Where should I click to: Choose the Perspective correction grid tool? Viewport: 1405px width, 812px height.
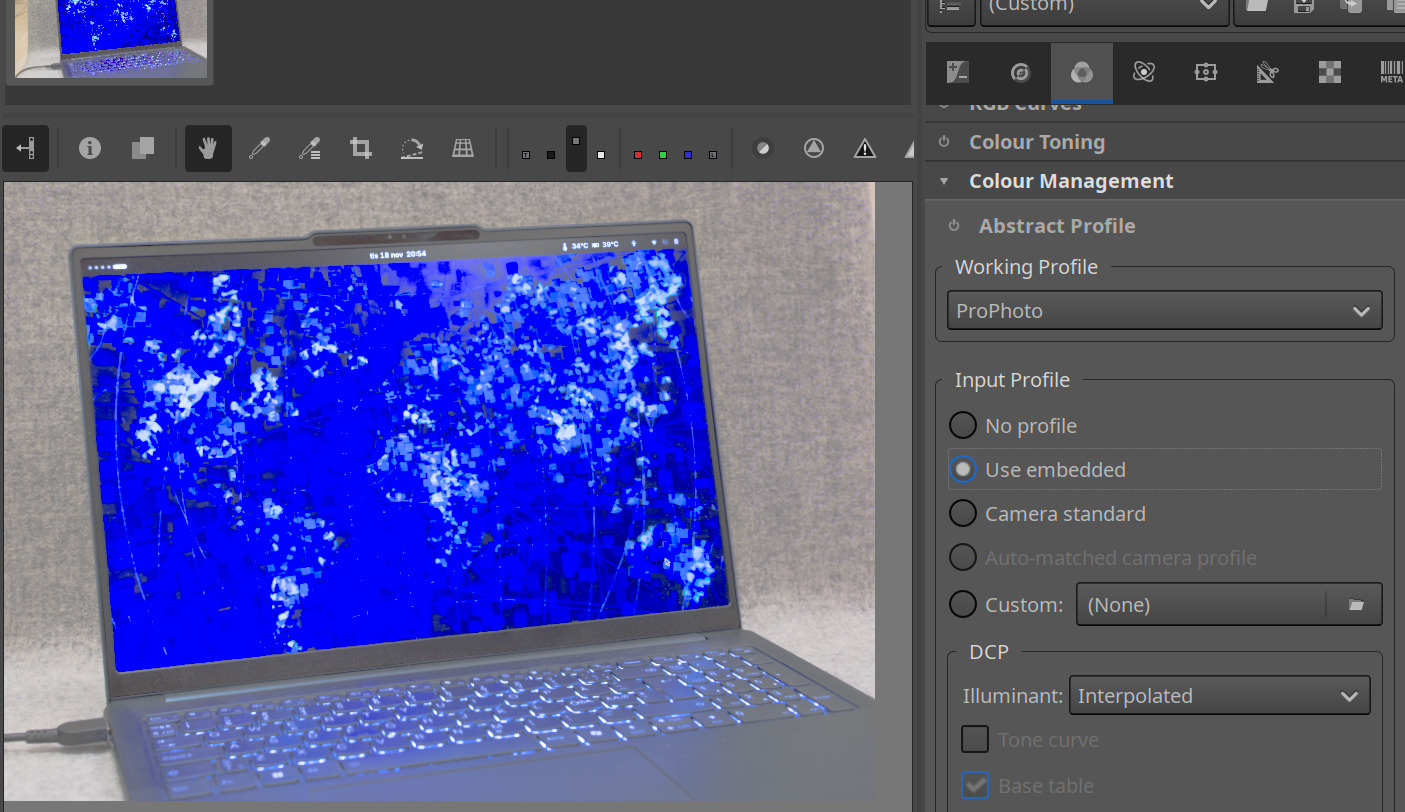click(x=463, y=149)
